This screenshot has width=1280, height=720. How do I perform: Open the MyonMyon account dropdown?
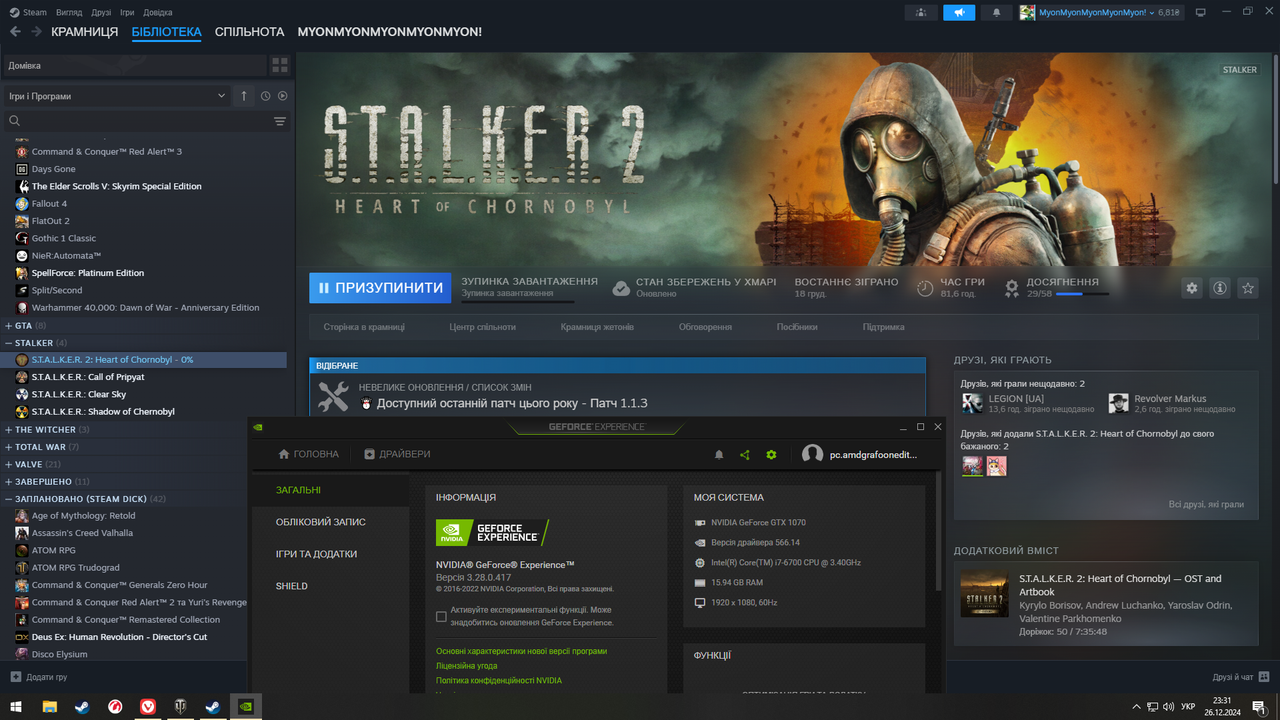coord(1101,12)
